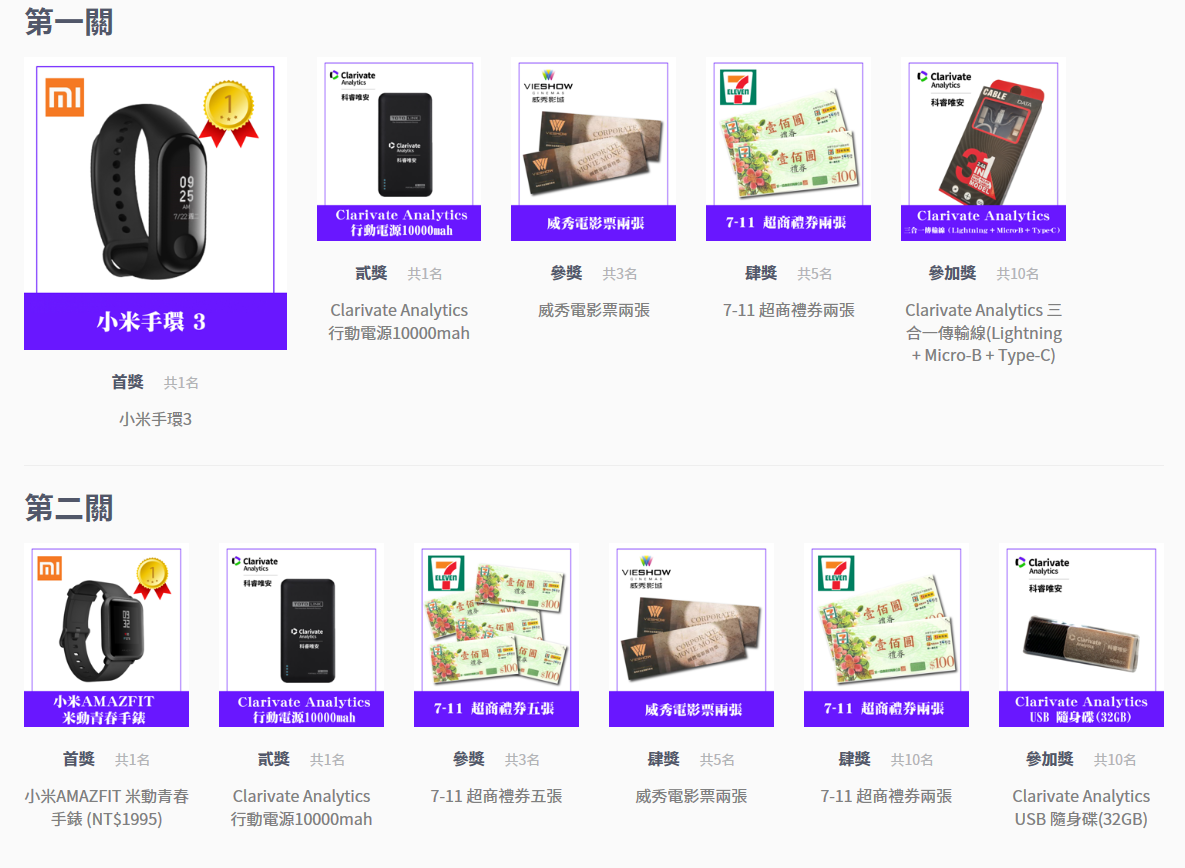Viewport: 1185px width, 868px height.
Task: Click the Clarivate Analytics USB 隨身碟(32GB) description
Action: 1081,808
